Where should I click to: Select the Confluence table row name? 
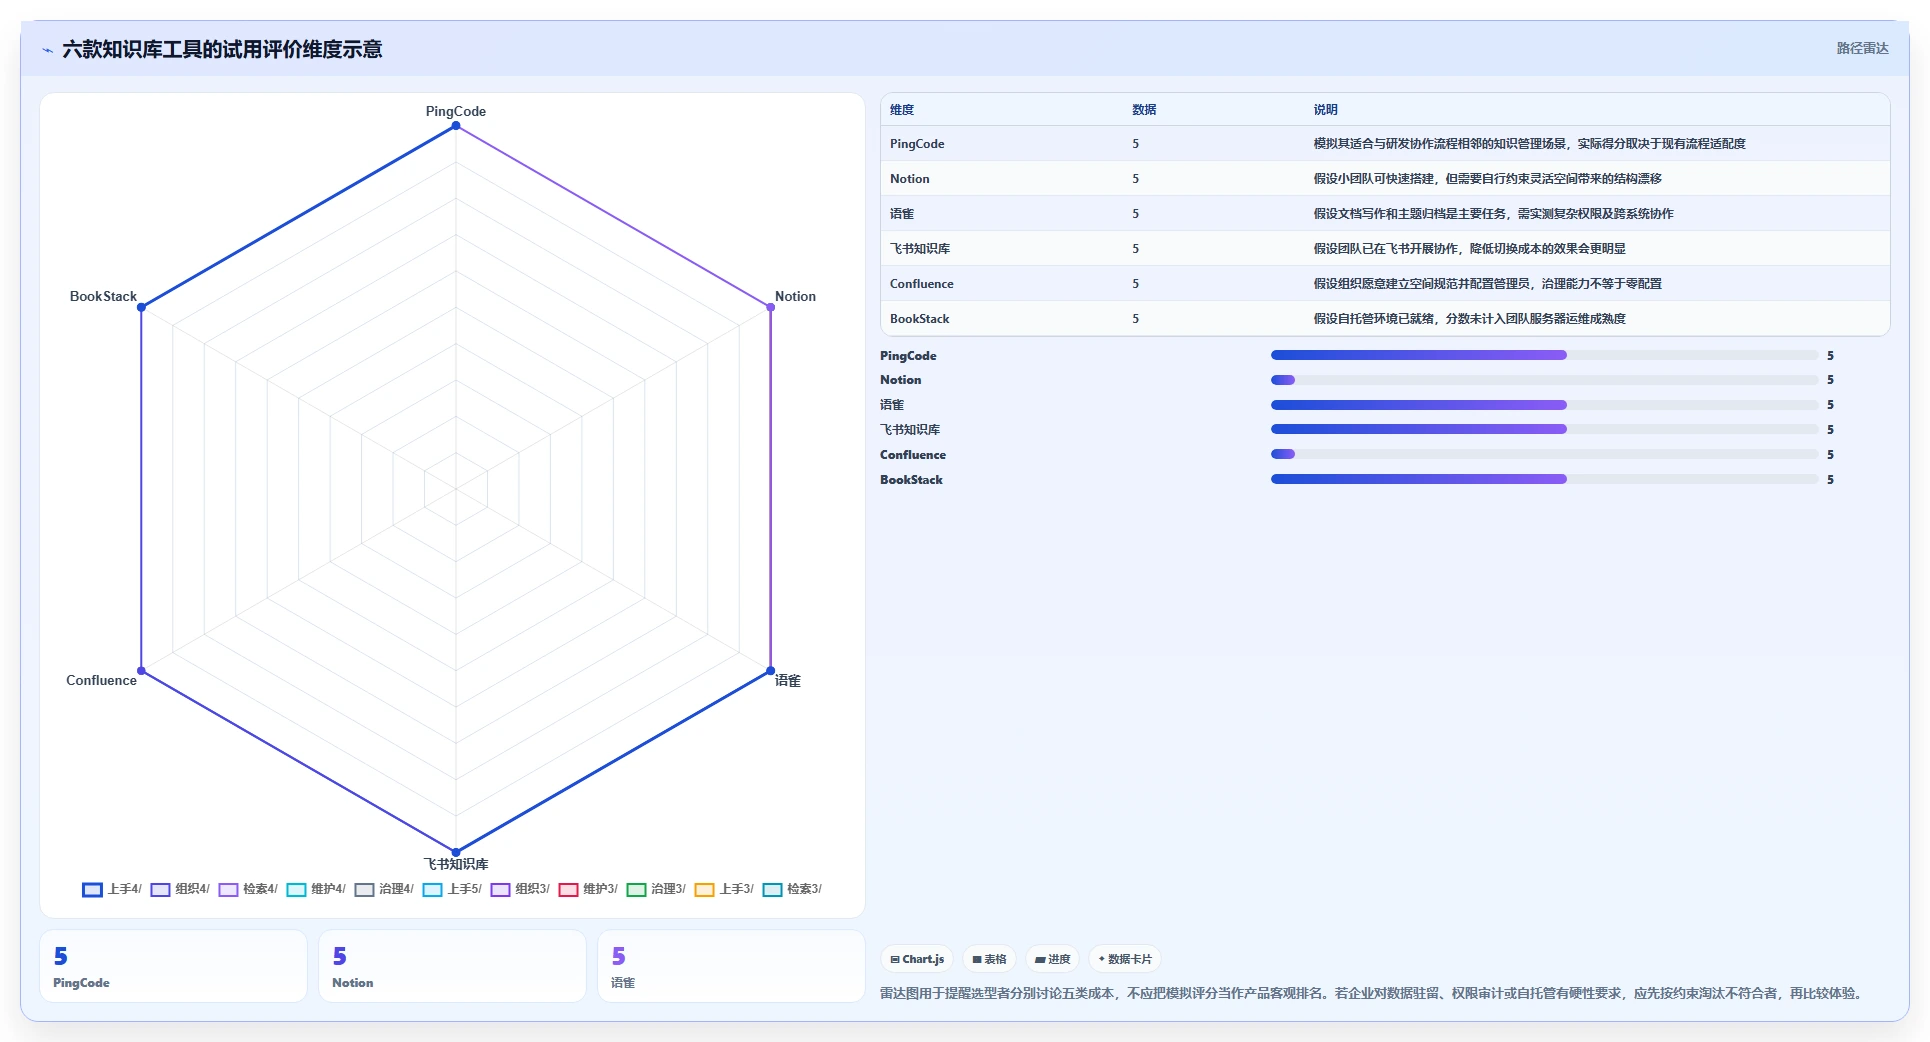tap(922, 284)
